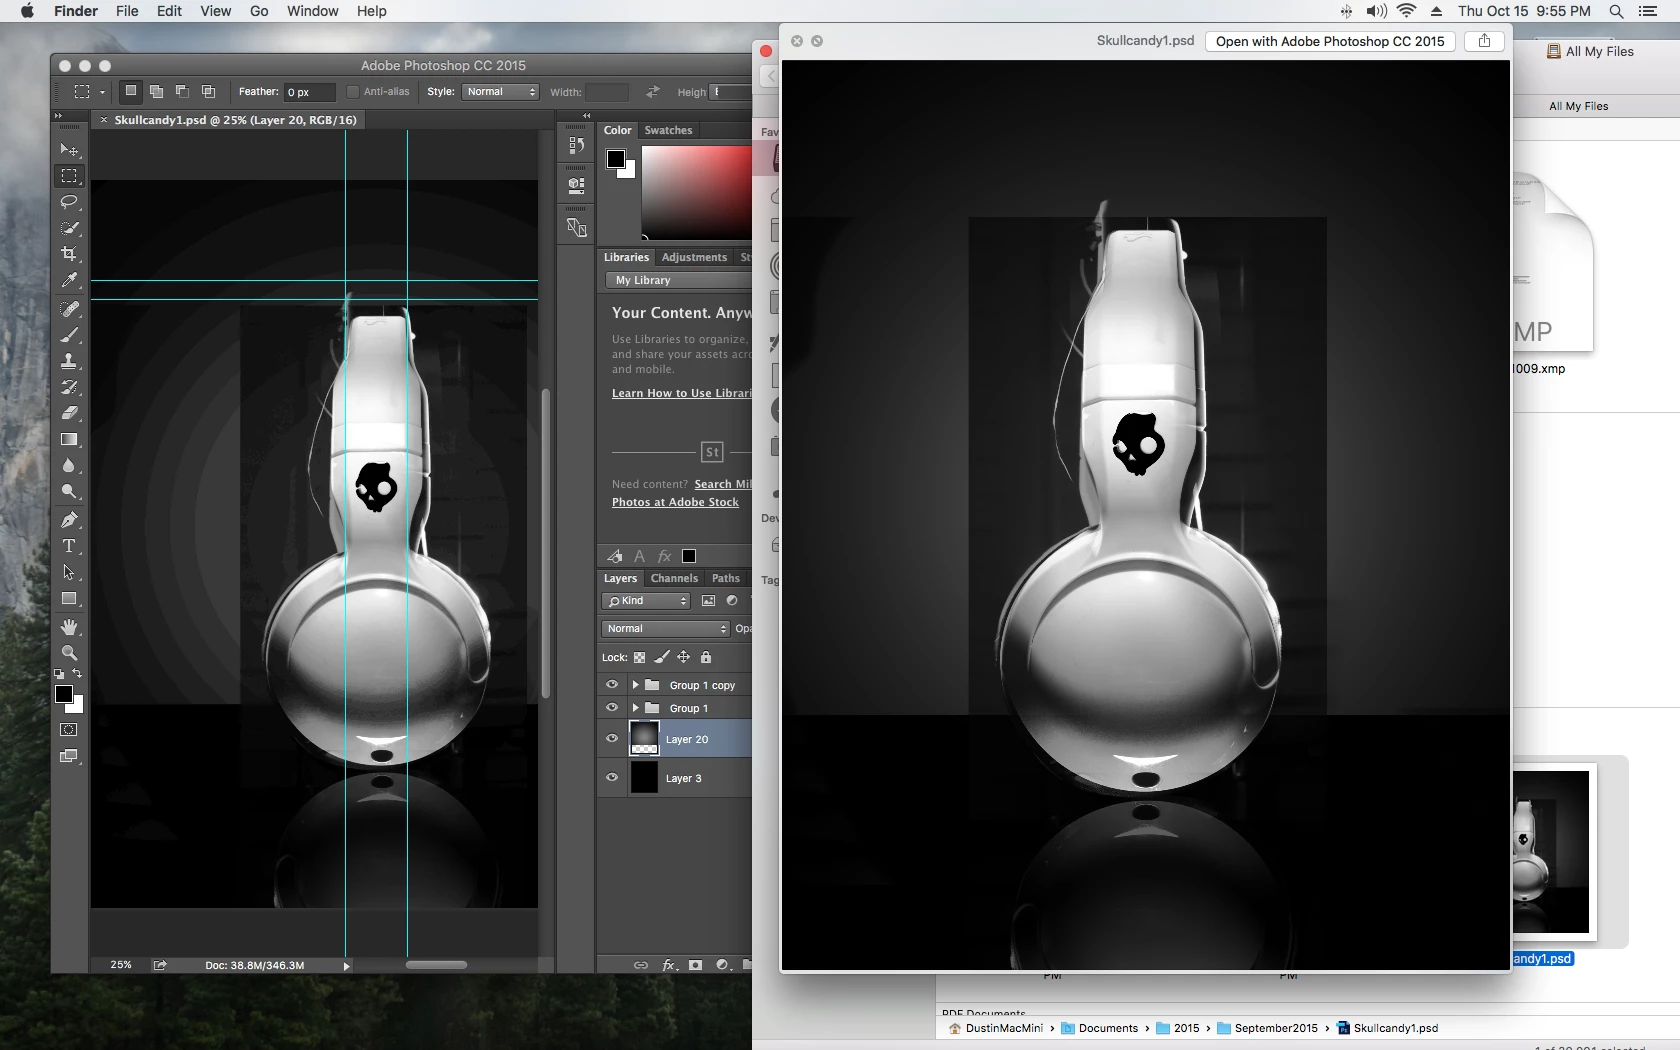
Task: Click Open with Adobe Photoshop CC 2015
Action: tap(1330, 41)
